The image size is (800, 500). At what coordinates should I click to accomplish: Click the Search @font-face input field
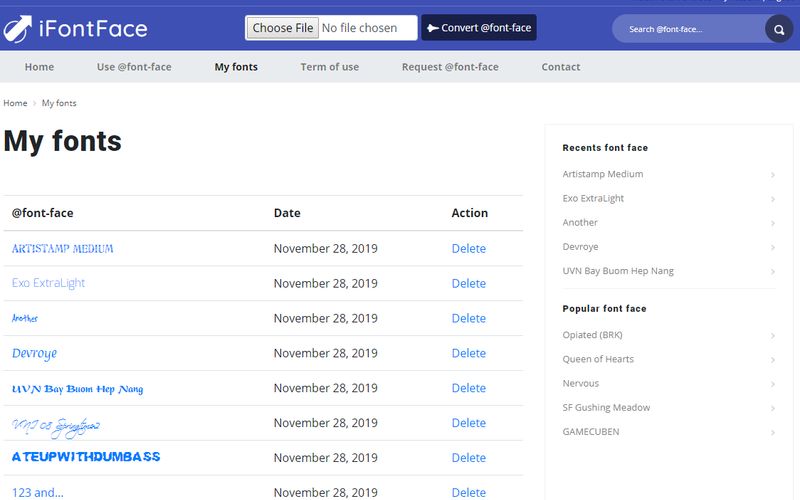(690, 29)
